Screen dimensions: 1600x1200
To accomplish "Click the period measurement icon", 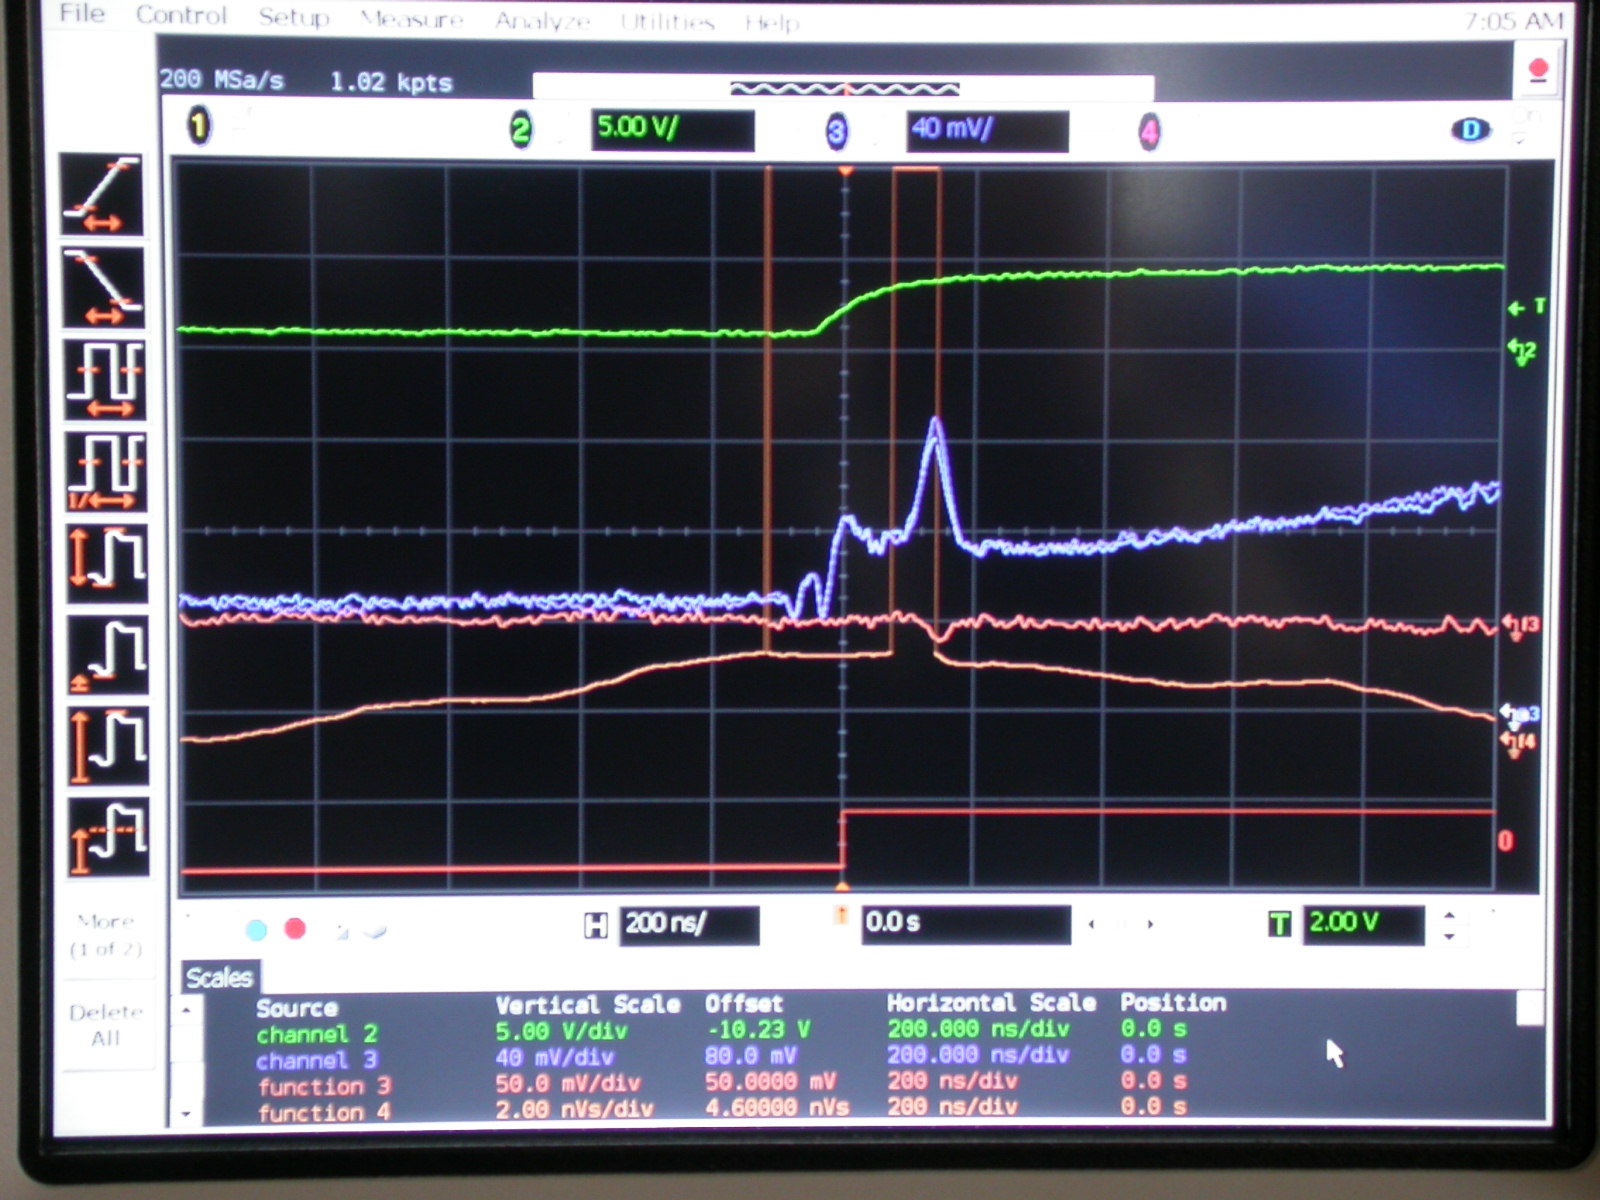I will pos(105,380).
